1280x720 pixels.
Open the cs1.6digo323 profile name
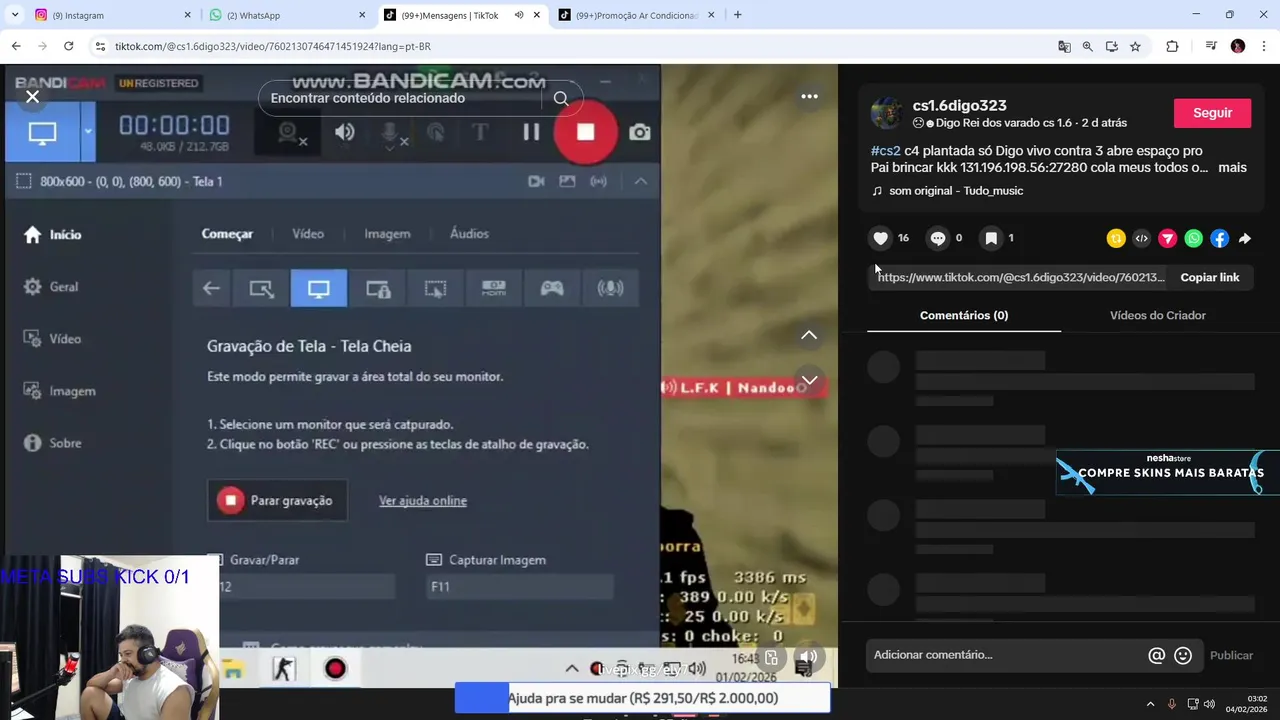click(x=959, y=105)
